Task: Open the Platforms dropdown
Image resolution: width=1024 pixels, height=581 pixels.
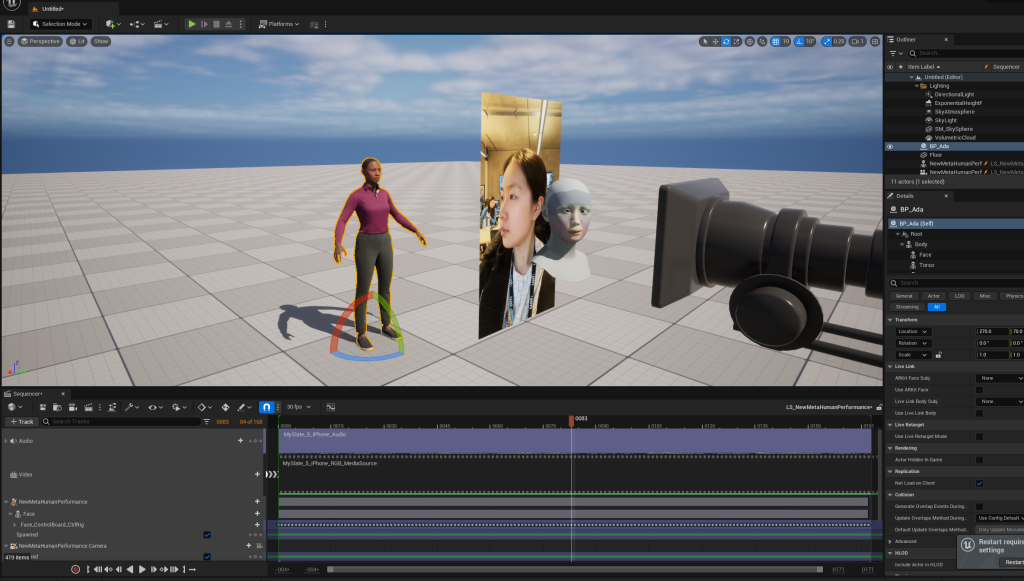Action: pyautogui.click(x=279, y=24)
